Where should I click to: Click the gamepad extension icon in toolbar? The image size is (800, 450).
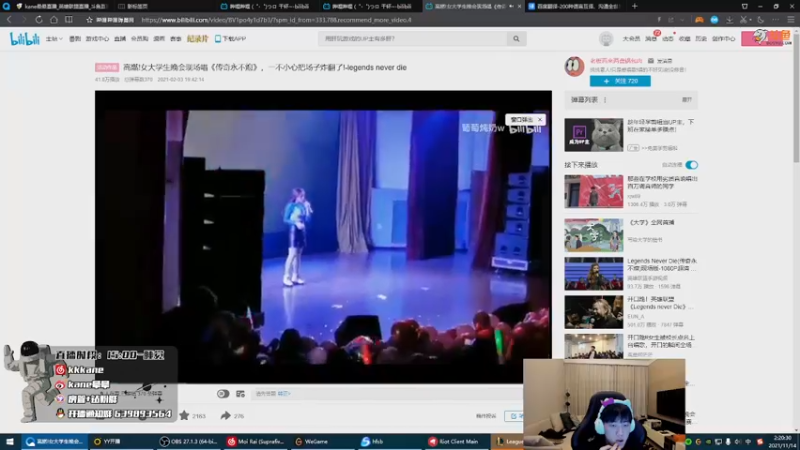point(699,19)
